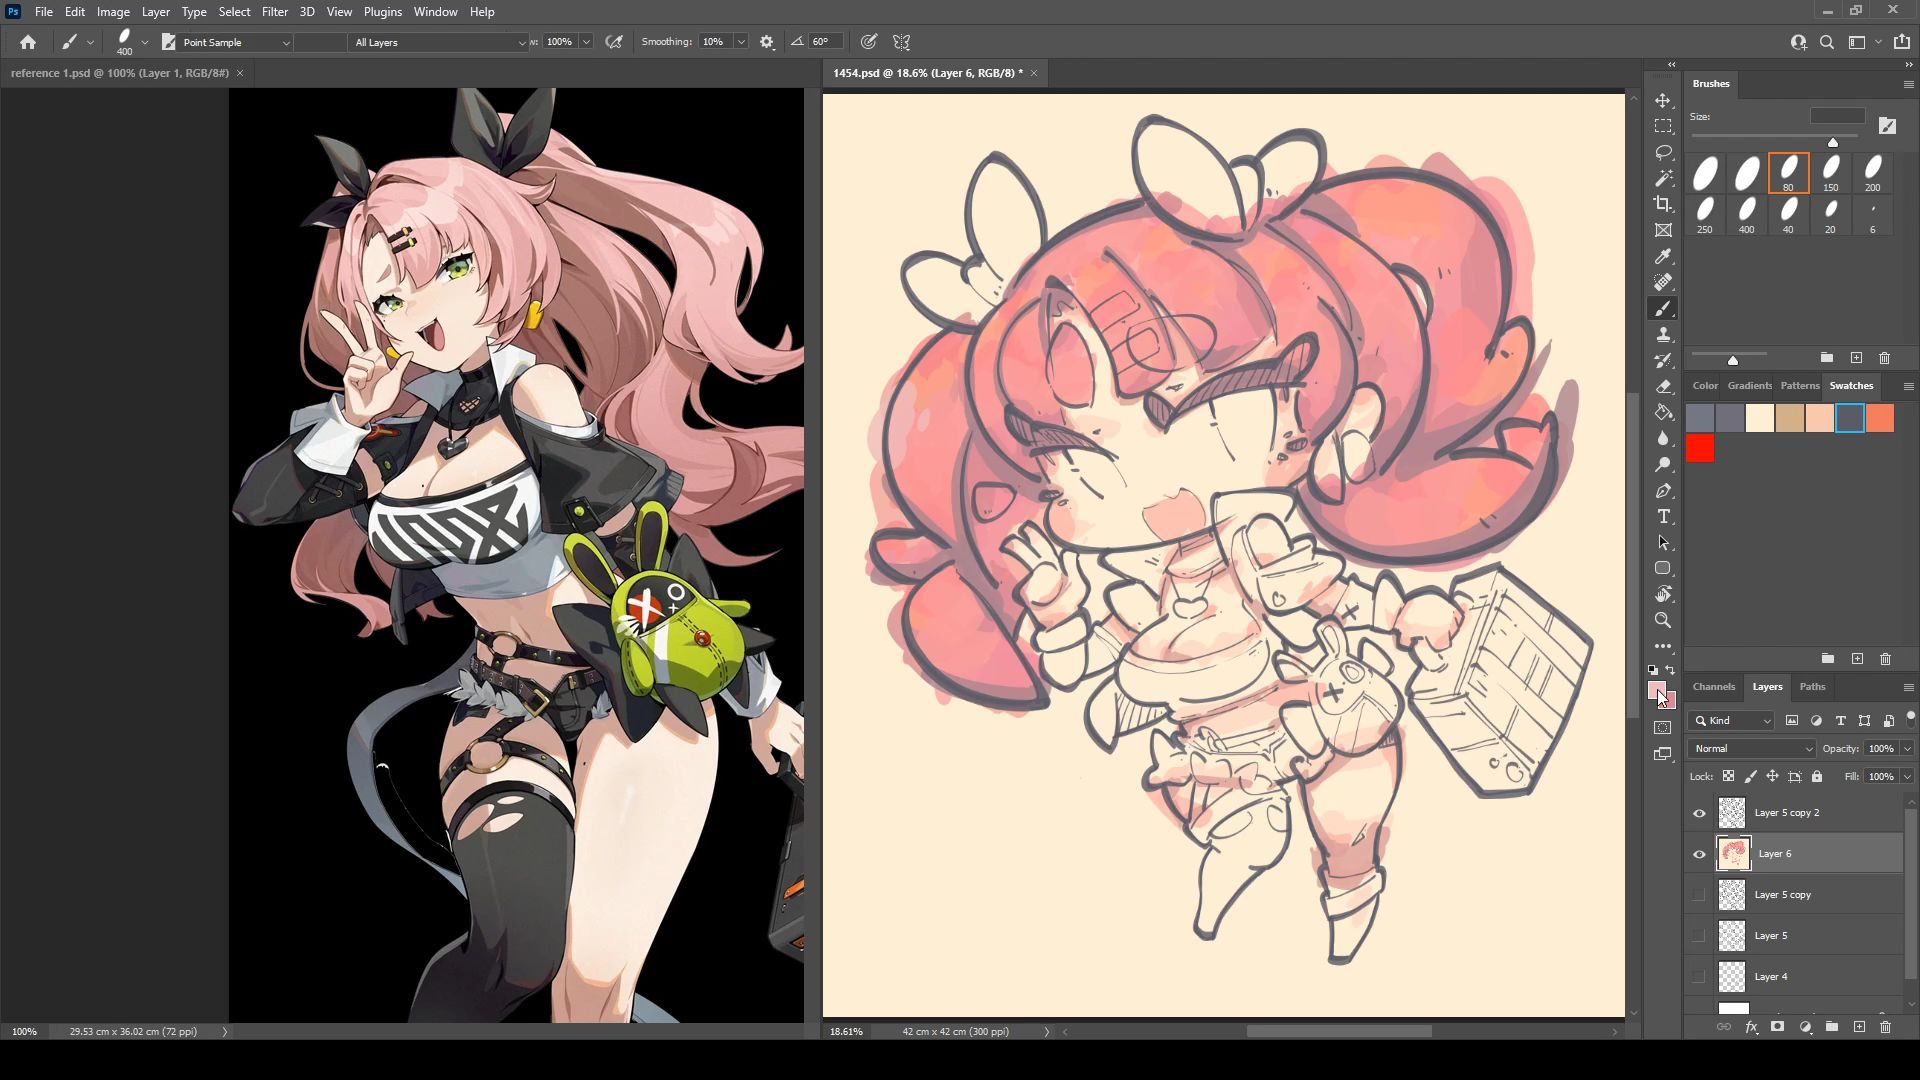Select the Dodge tool
The height and width of the screenshot is (1080, 1920).
pyautogui.click(x=1663, y=465)
